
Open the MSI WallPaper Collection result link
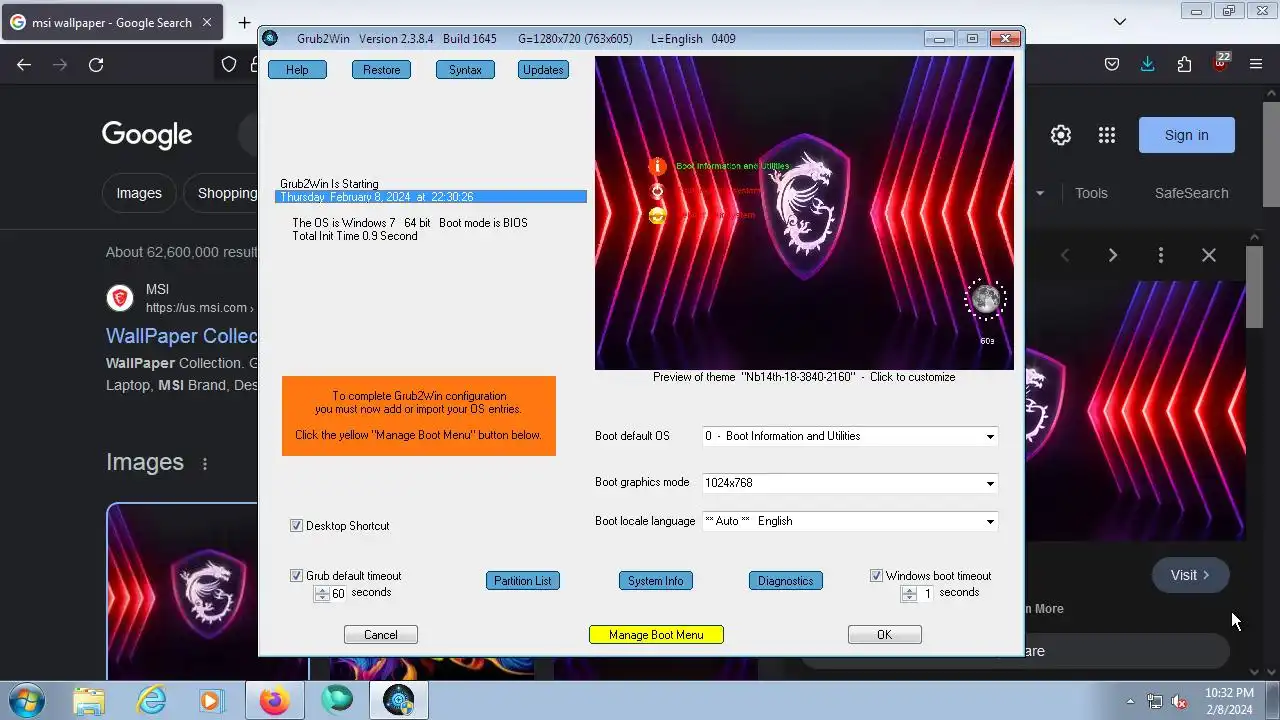182,336
